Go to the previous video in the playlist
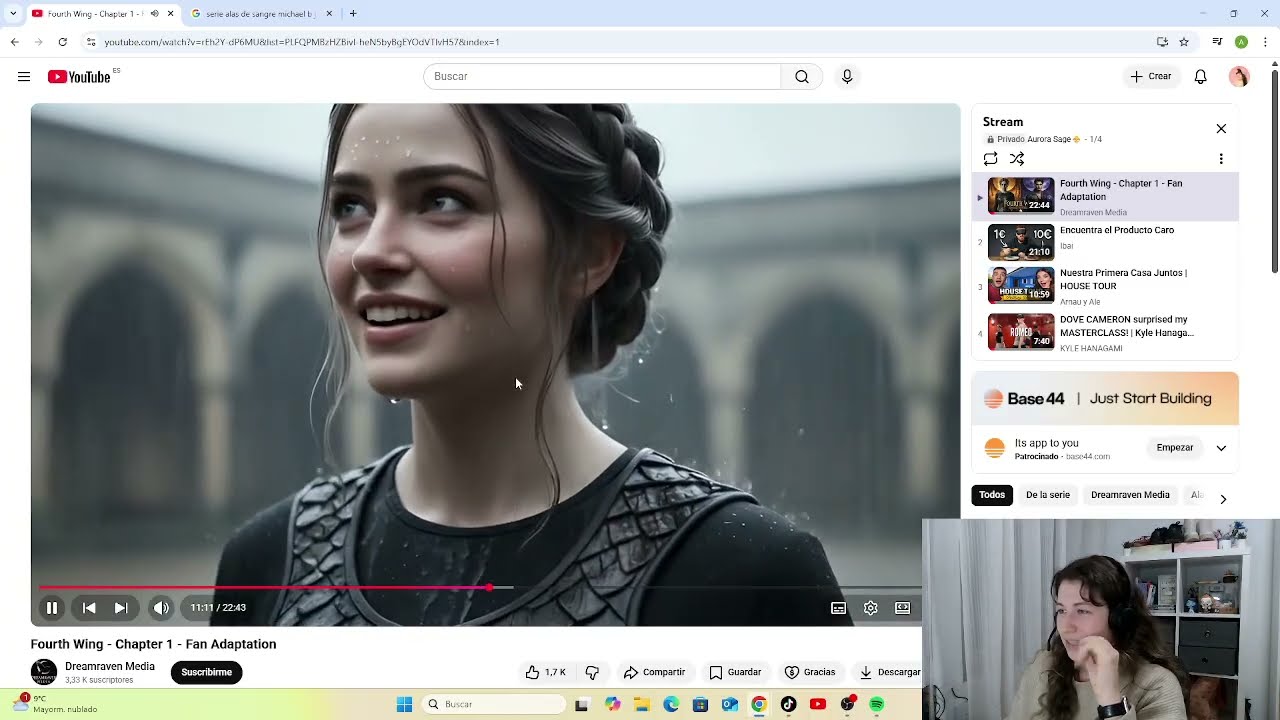 click(89, 608)
